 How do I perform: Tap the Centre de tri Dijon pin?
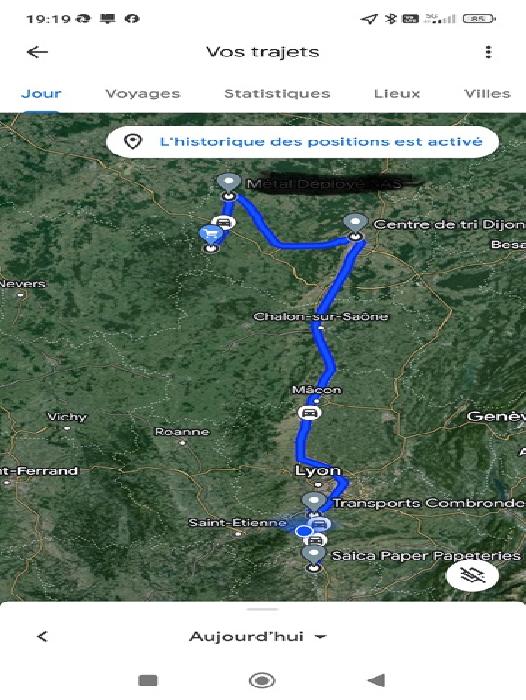click(x=355, y=225)
